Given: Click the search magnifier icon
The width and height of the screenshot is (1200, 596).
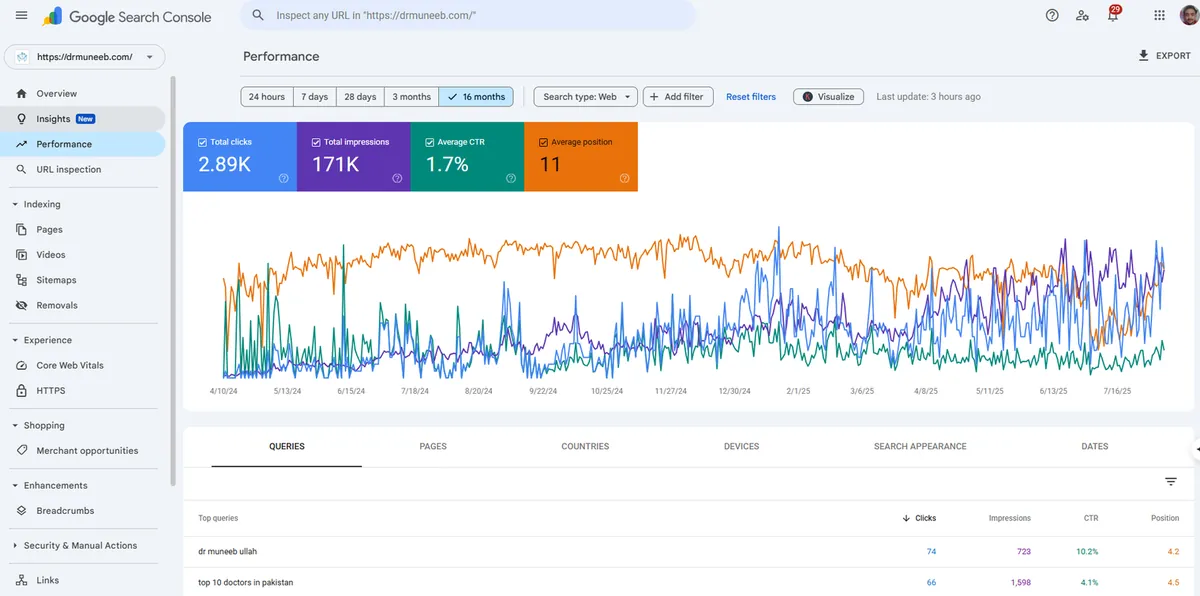Looking at the screenshot, I should click(258, 15).
